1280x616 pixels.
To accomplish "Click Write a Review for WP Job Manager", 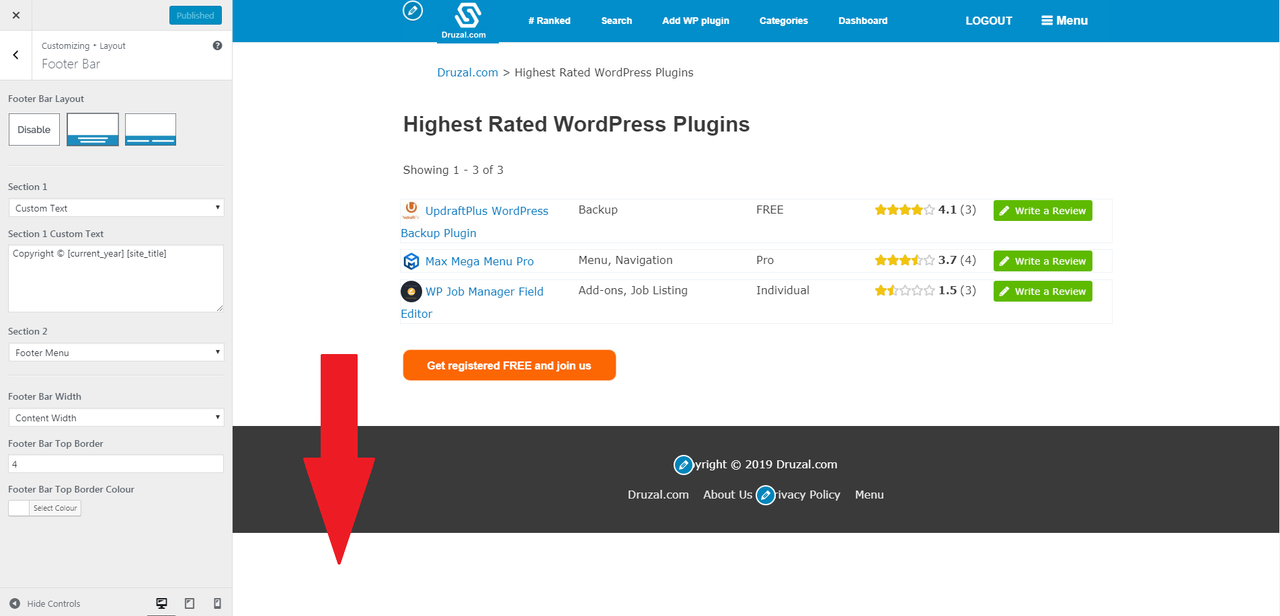I will 1042,291.
